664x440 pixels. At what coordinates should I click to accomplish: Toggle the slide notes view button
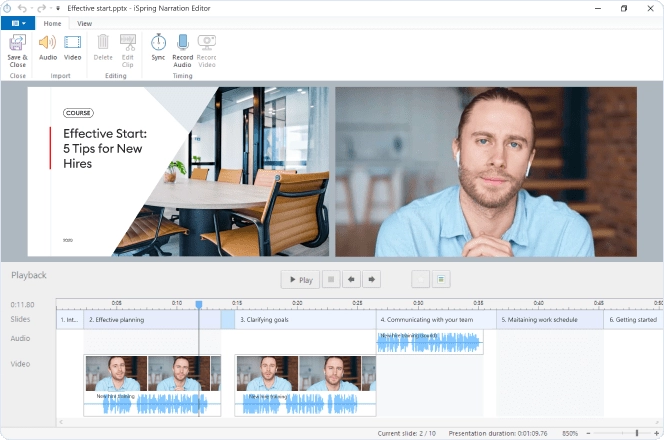click(x=441, y=280)
